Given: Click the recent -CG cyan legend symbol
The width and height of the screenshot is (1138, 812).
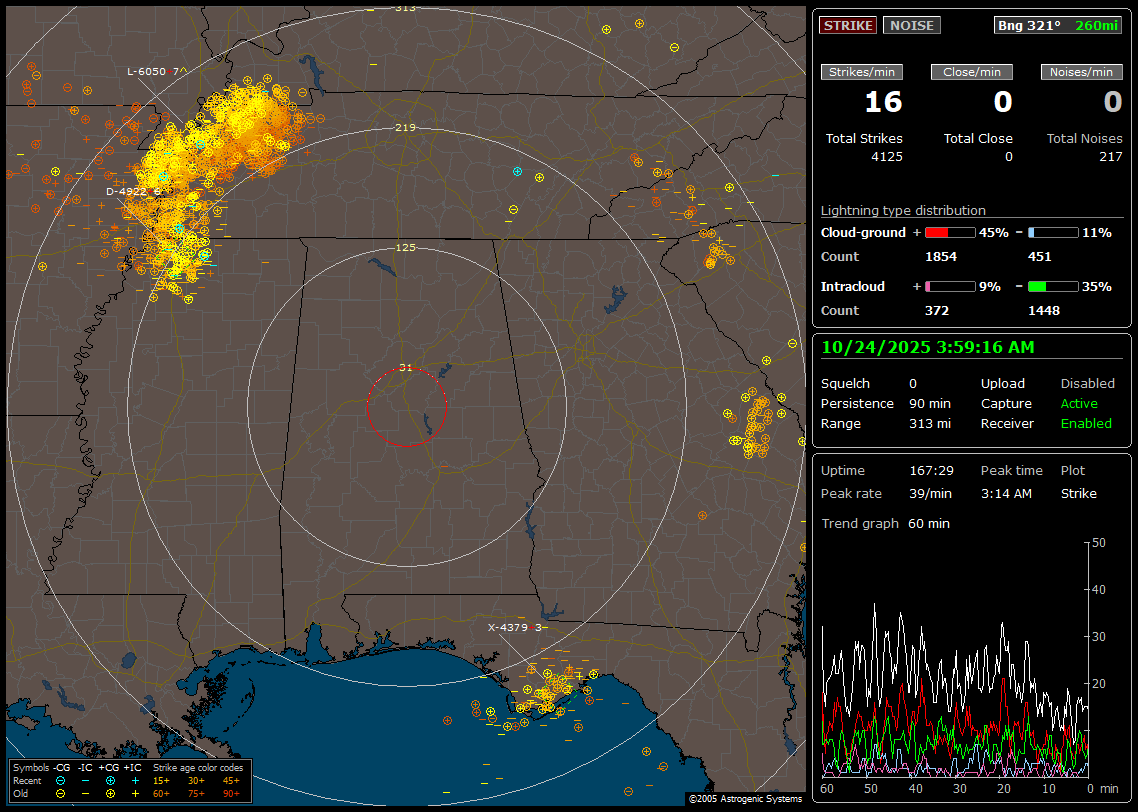Looking at the screenshot, I should tap(61, 780).
